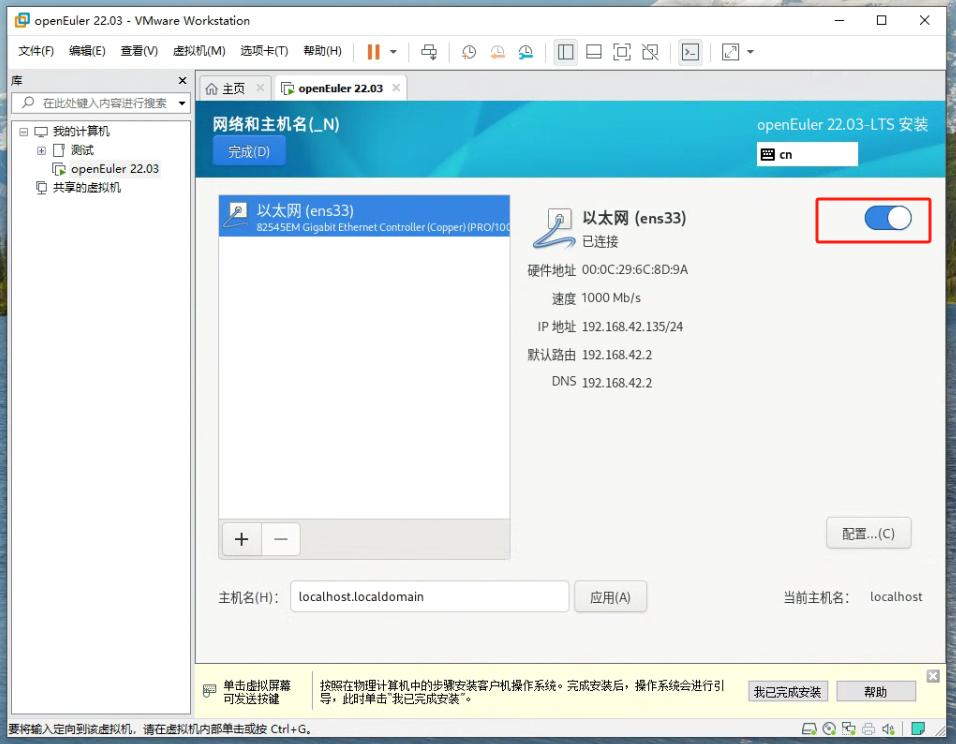Image resolution: width=956 pixels, height=744 pixels.
Task: Open the power options dropdown beside pause
Action: tap(393, 52)
